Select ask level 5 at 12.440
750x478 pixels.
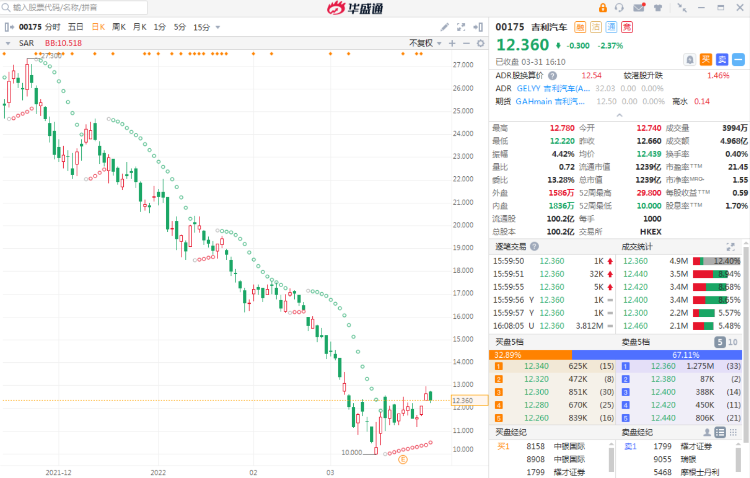coord(681,418)
